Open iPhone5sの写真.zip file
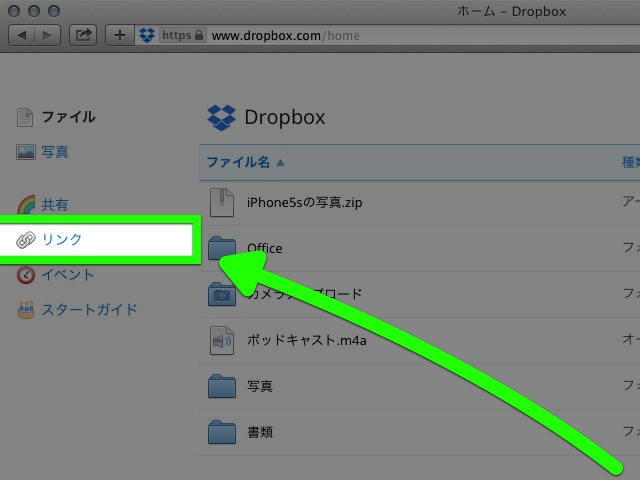Image resolution: width=640 pixels, height=480 pixels. (304, 202)
